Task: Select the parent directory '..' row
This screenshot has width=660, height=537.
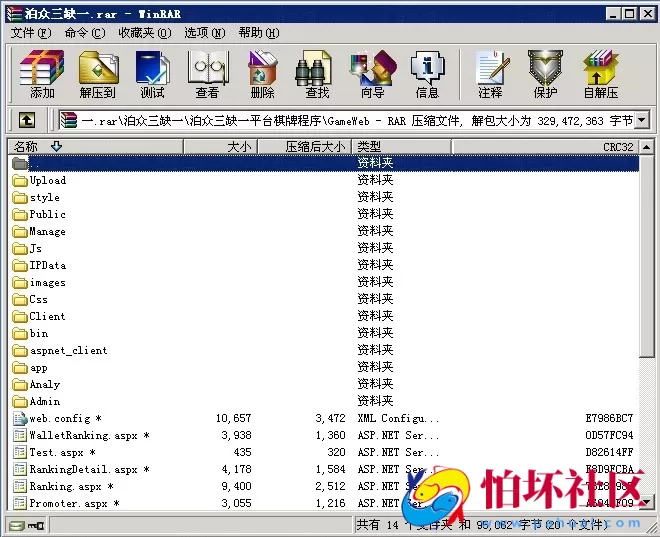Action: tap(324, 163)
